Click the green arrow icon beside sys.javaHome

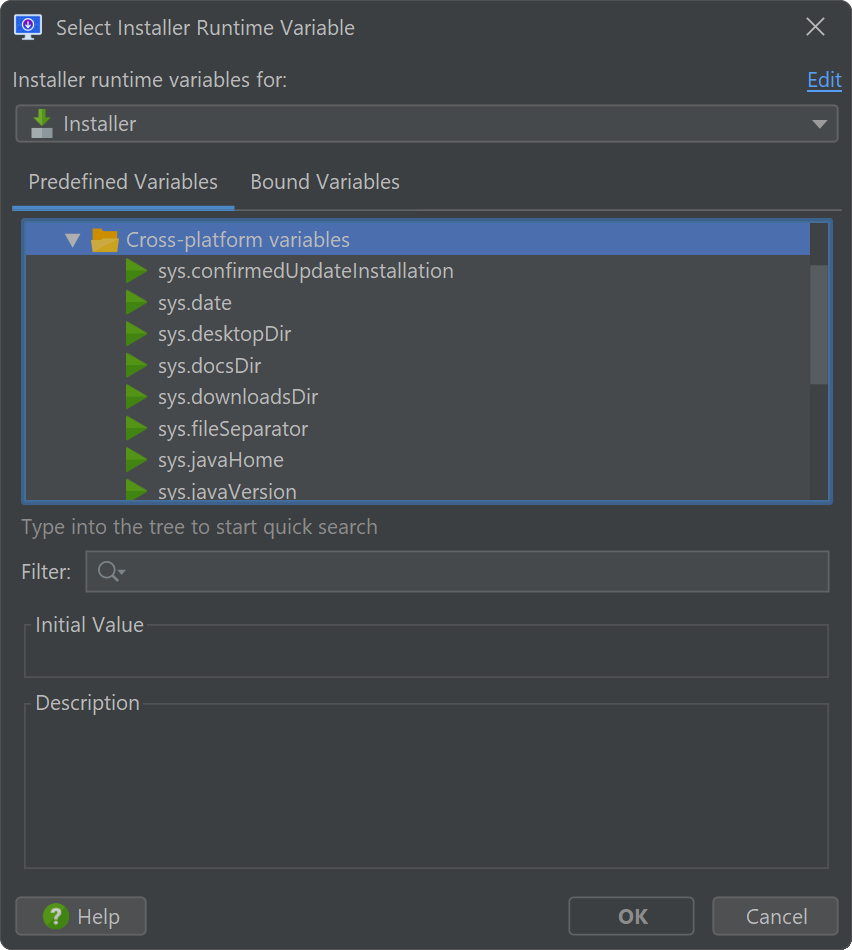[x=136, y=460]
